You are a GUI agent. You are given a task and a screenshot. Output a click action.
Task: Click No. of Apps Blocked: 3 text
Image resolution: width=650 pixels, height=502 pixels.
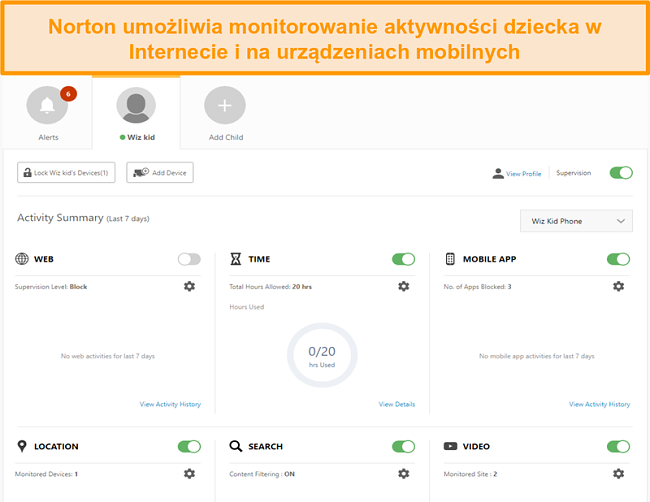point(477,286)
